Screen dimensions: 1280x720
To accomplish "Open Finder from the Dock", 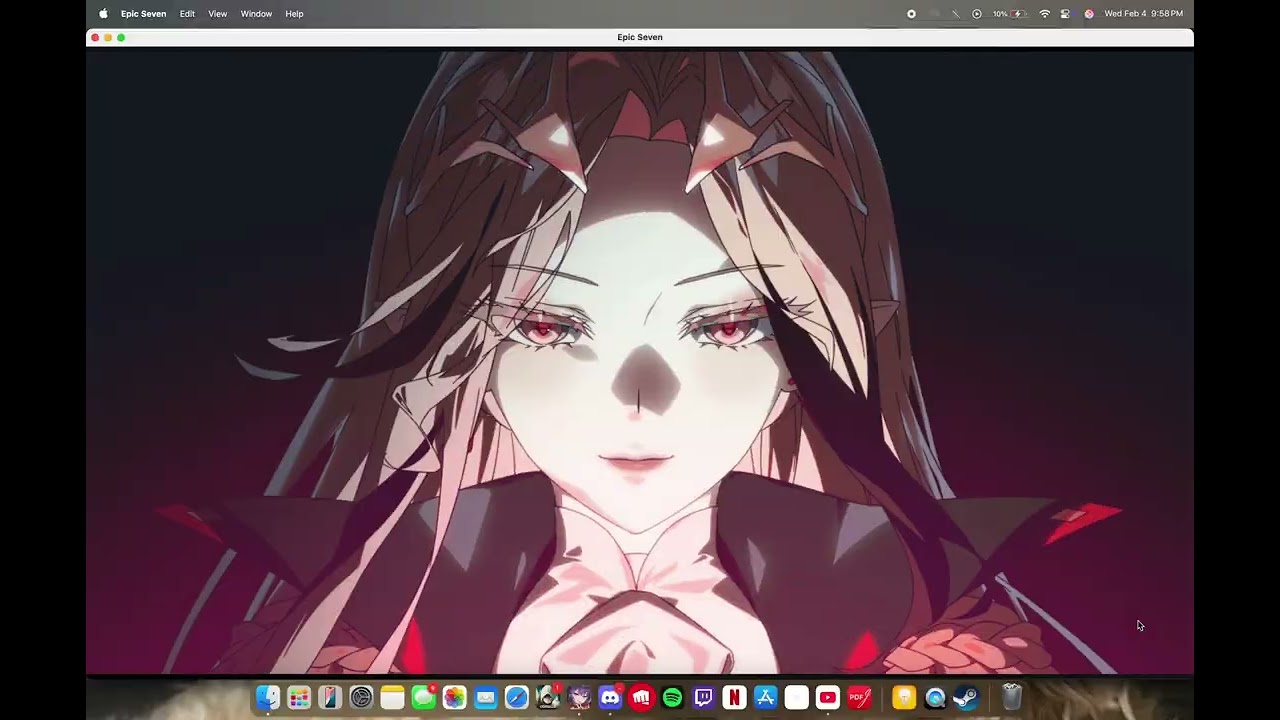I will click(267, 697).
